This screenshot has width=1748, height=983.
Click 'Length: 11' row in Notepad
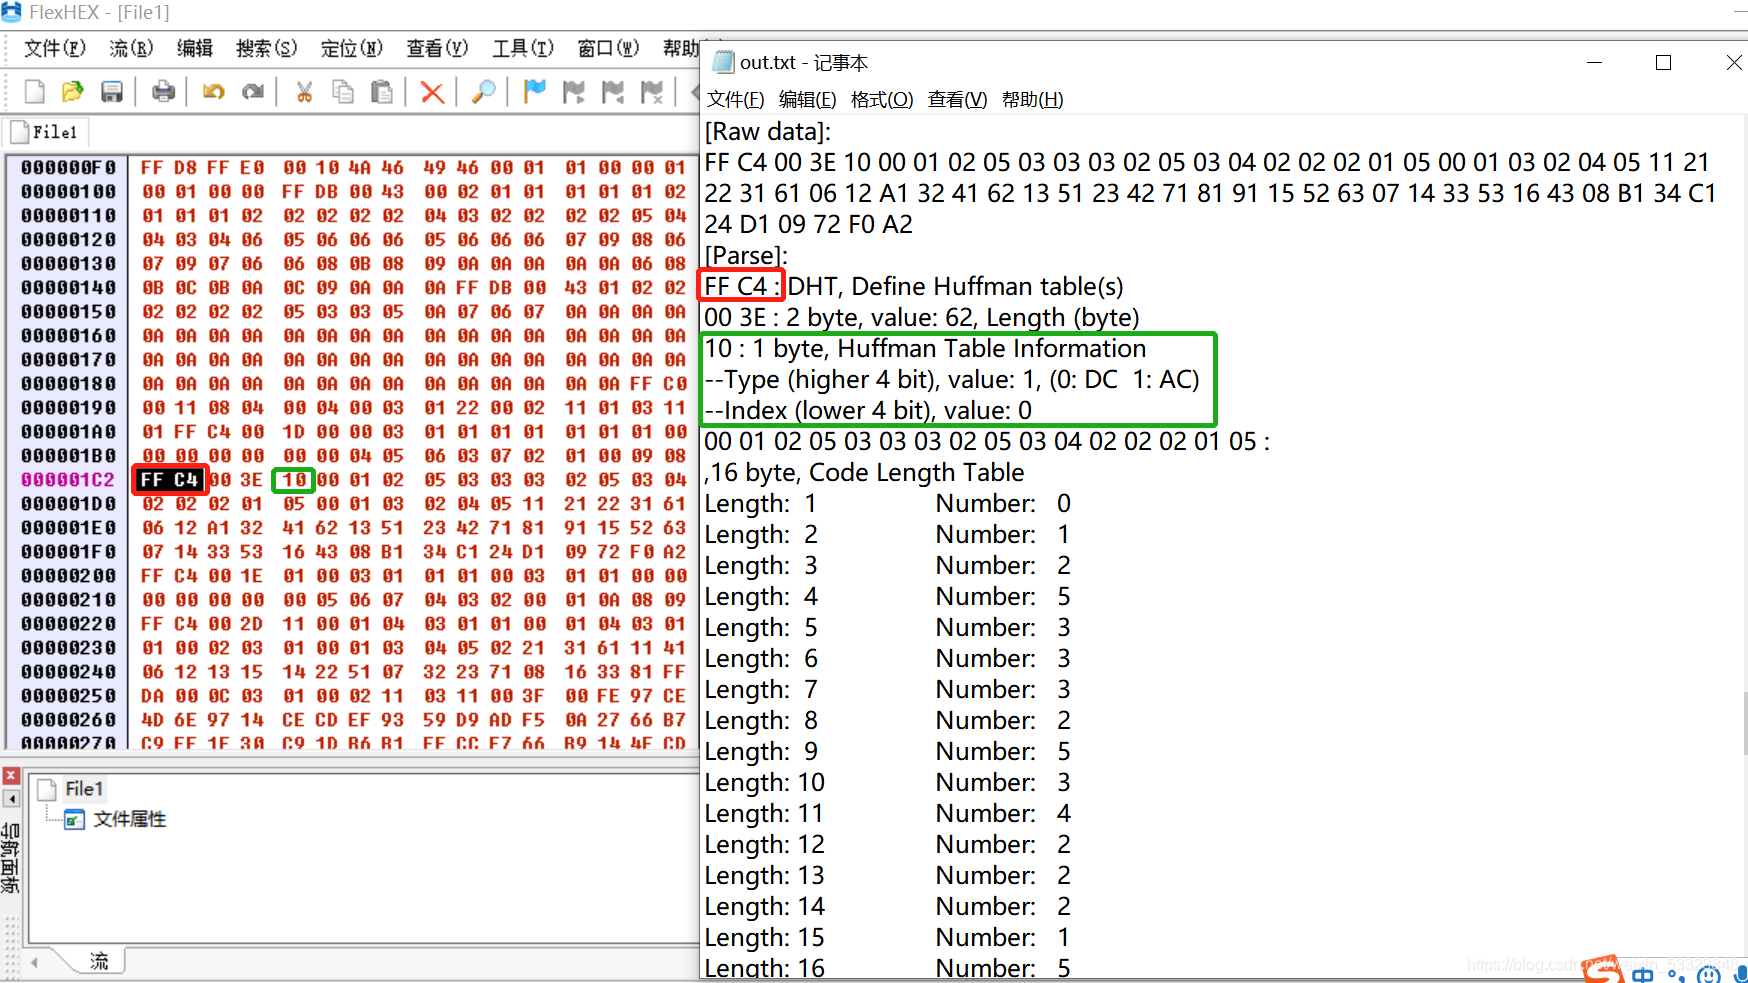(888, 814)
